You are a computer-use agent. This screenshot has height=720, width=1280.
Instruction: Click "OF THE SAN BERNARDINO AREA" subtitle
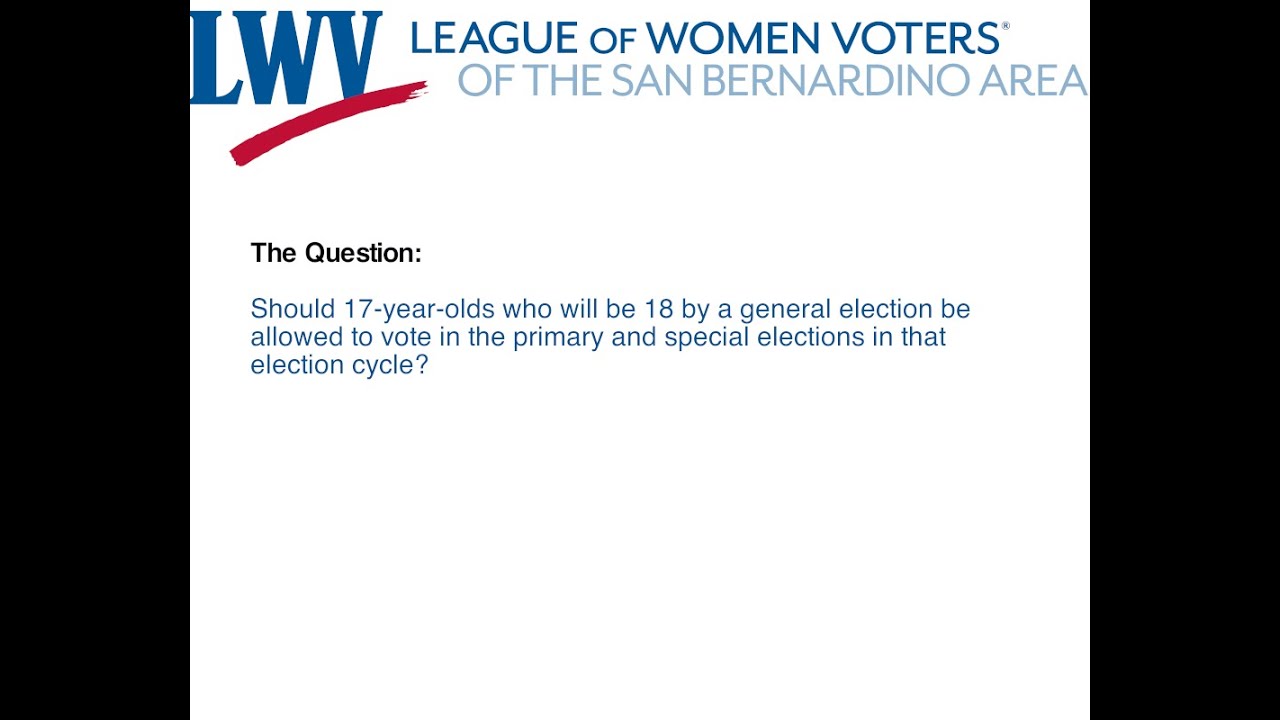coord(772,80)
